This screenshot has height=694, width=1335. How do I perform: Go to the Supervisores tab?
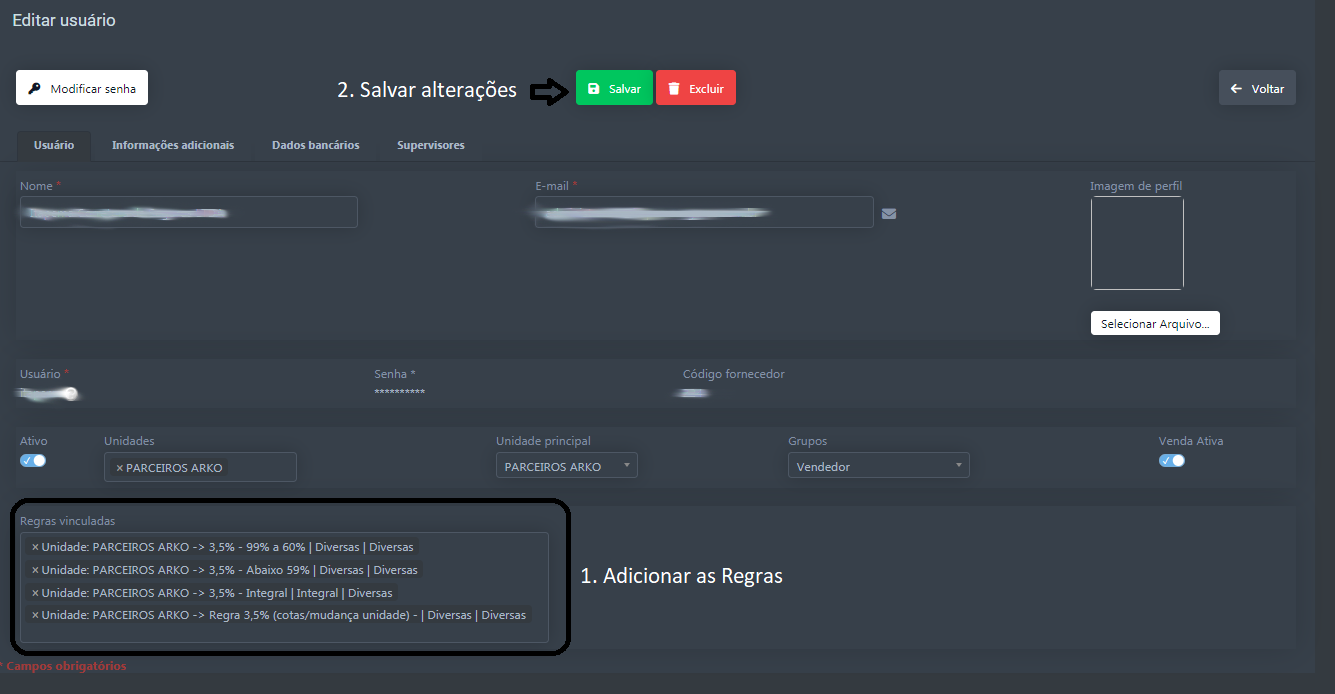click(x=430, y=145)
